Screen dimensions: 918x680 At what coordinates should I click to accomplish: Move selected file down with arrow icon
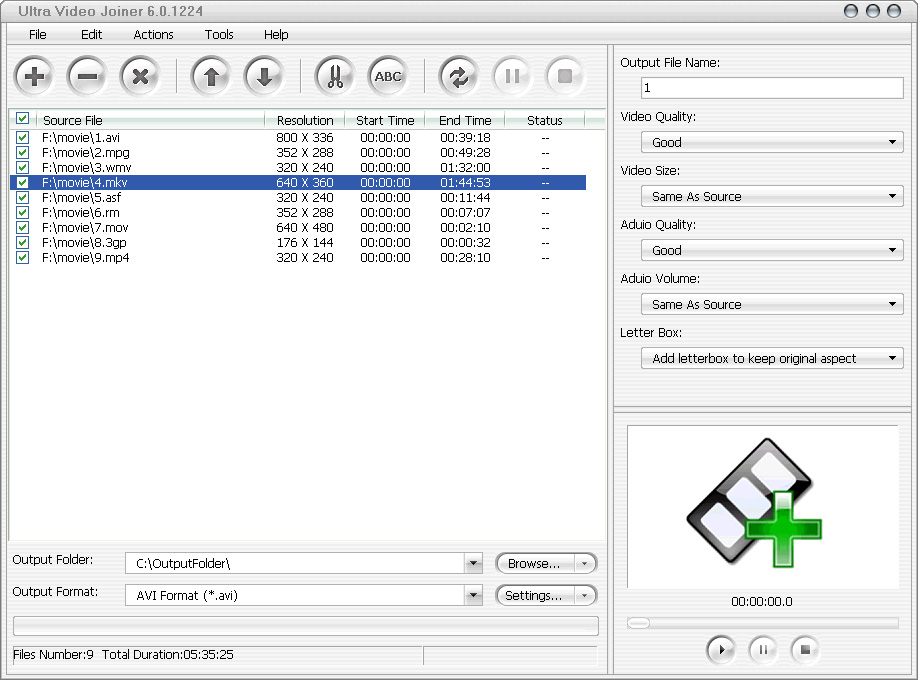point(264,76)
